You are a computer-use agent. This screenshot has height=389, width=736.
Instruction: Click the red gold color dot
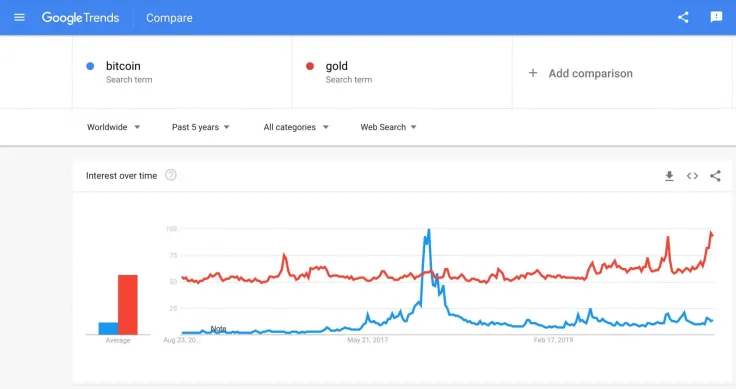(x=310, y=66)
